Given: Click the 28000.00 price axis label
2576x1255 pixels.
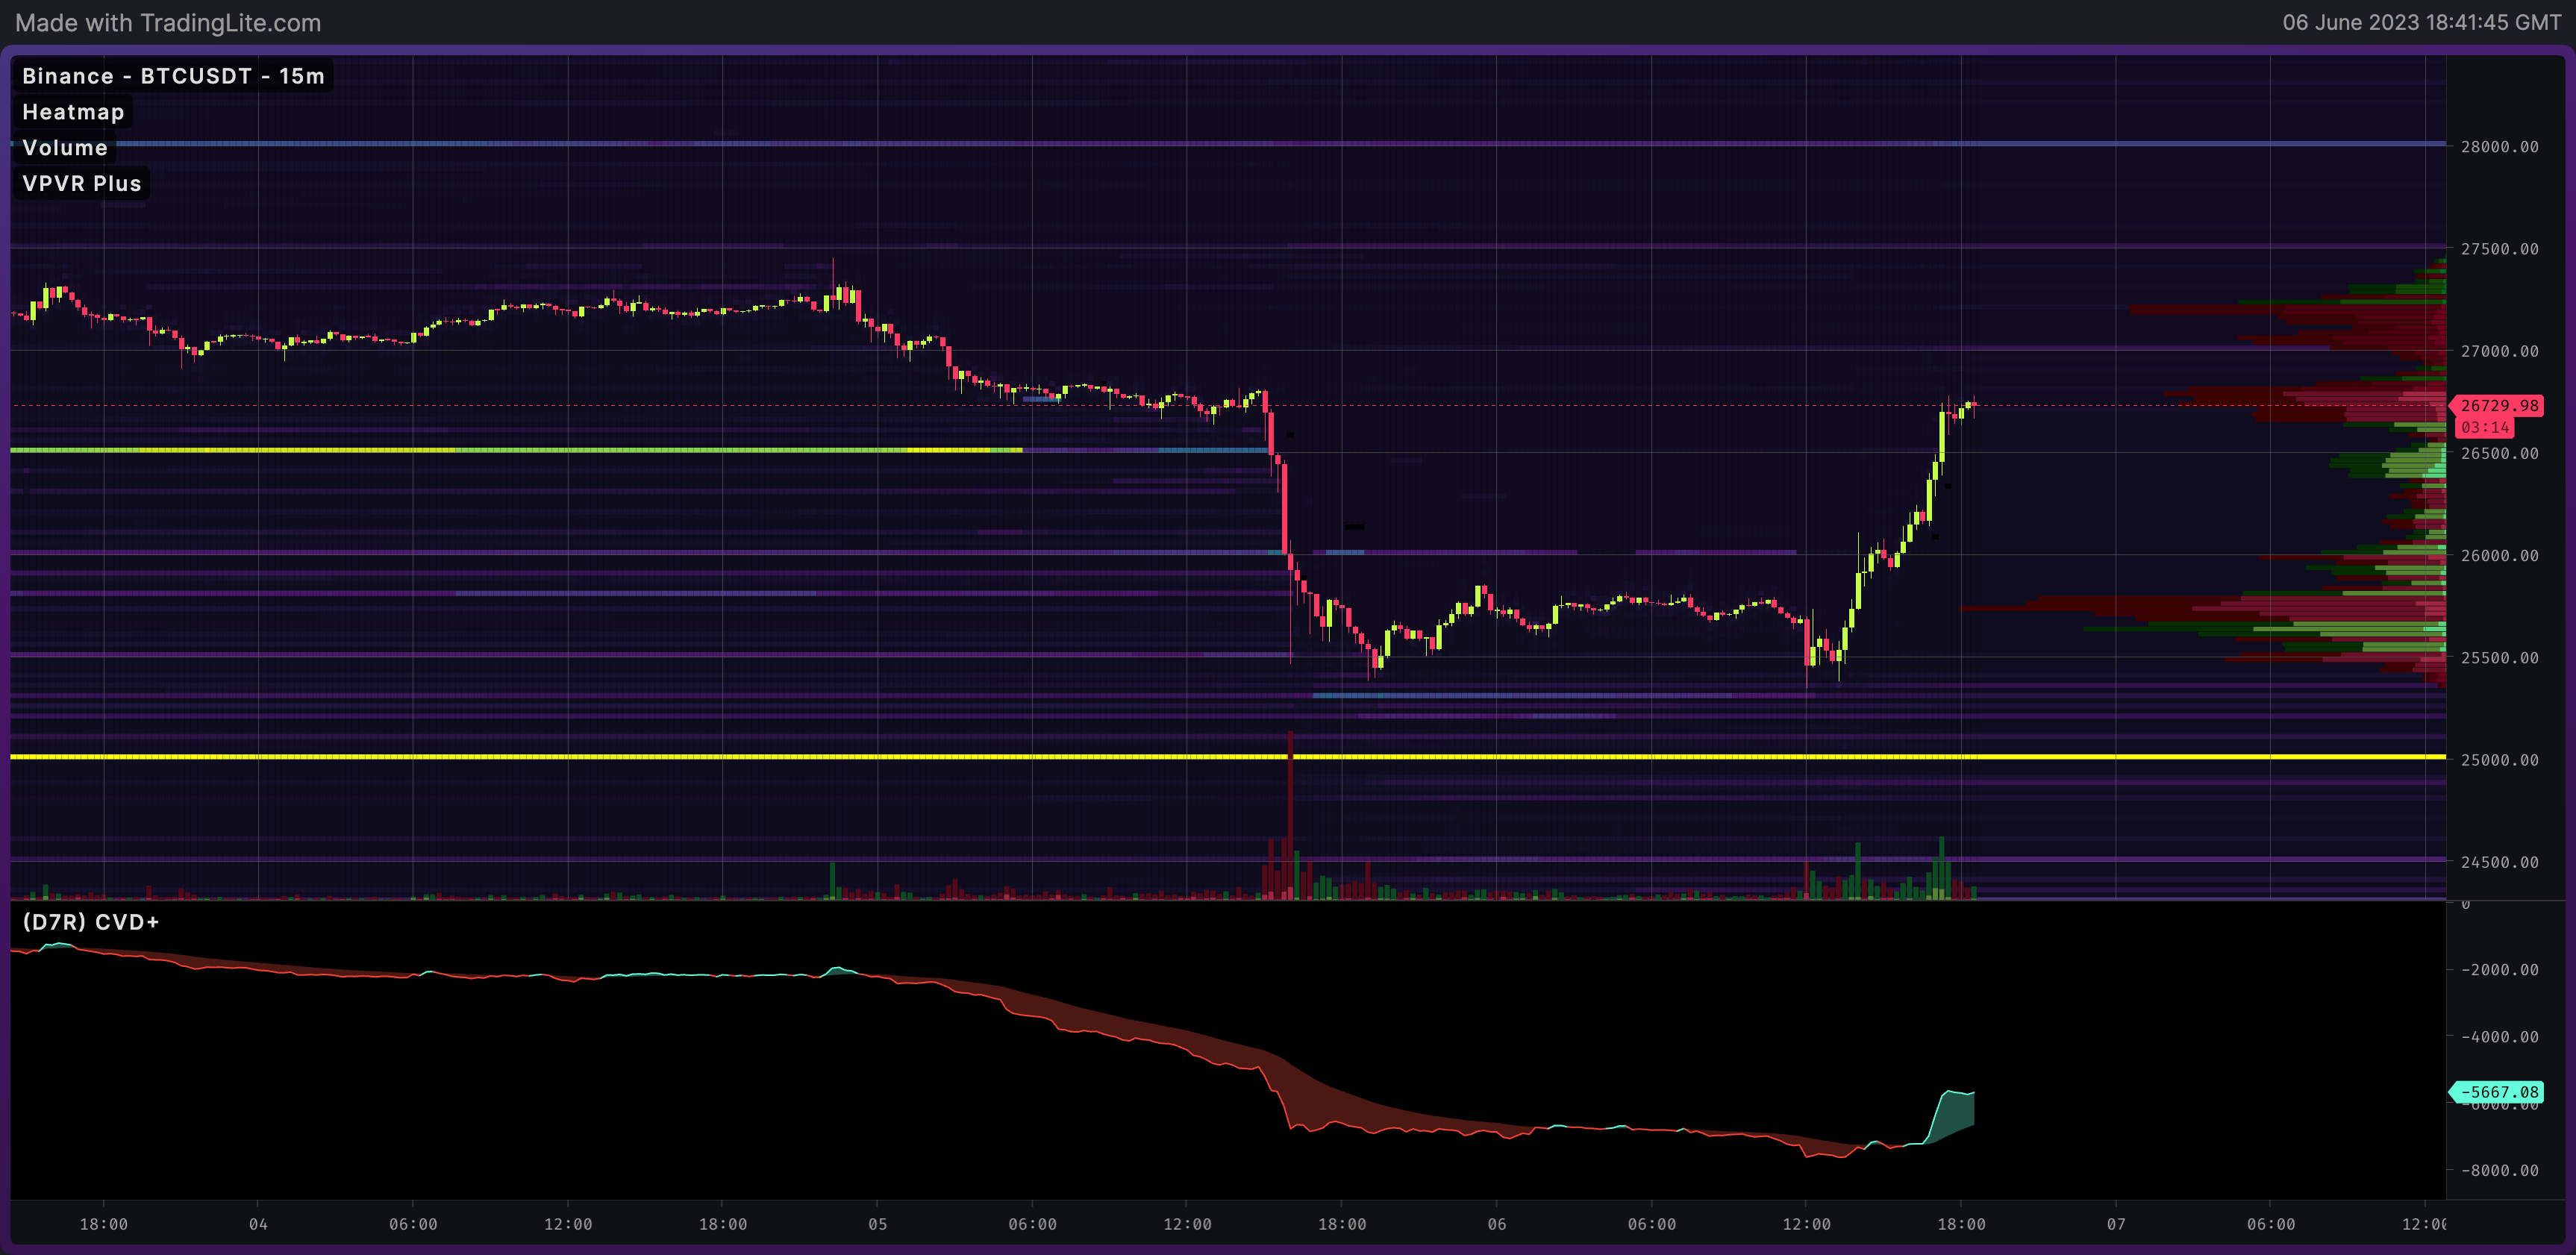Looking at the screenshot, I should [2499, 147].
